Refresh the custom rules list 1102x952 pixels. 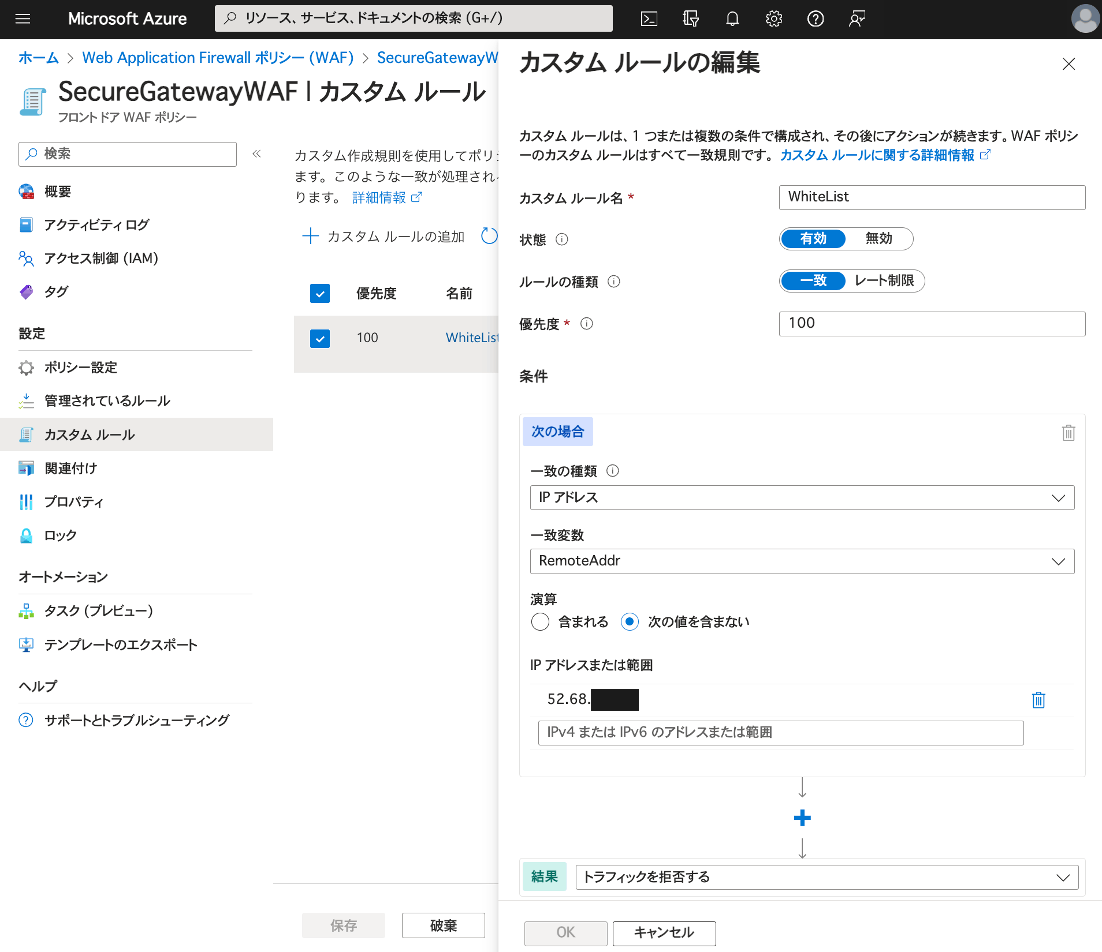tap(489, 236)
